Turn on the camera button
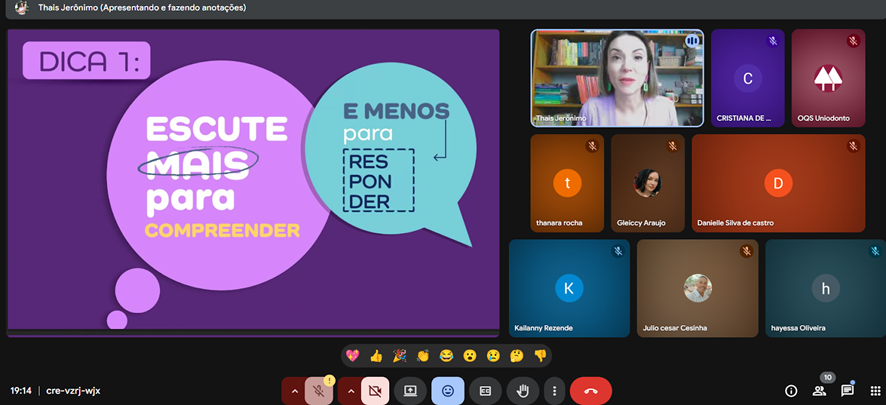886x405 pixels. coord(376,391)
